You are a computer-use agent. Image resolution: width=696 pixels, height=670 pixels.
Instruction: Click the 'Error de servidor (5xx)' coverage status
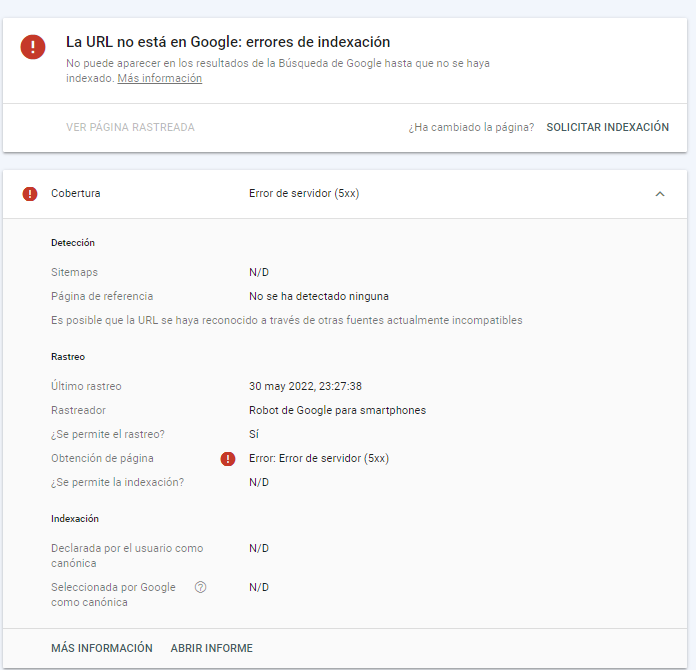click(x=304, y=194)
